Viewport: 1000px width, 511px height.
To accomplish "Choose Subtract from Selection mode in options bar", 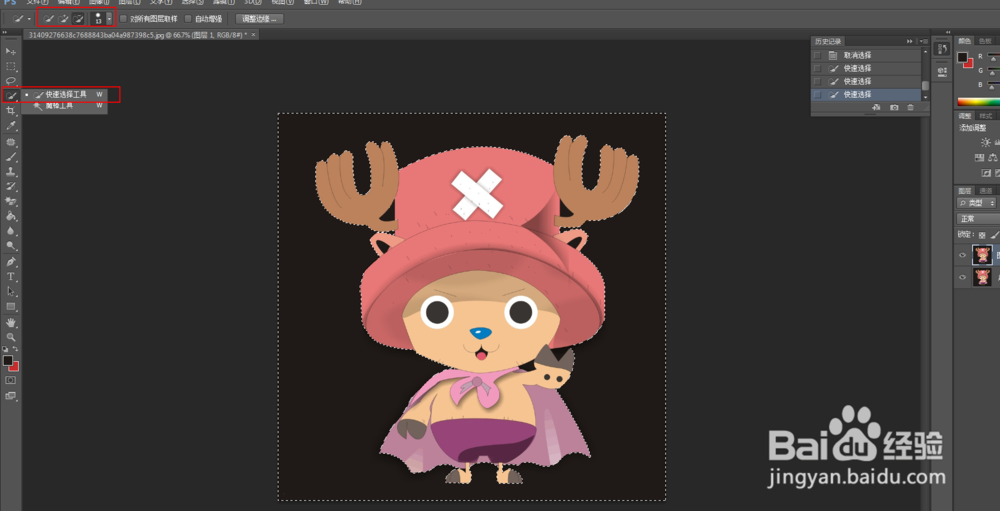I will click(78, 19).
